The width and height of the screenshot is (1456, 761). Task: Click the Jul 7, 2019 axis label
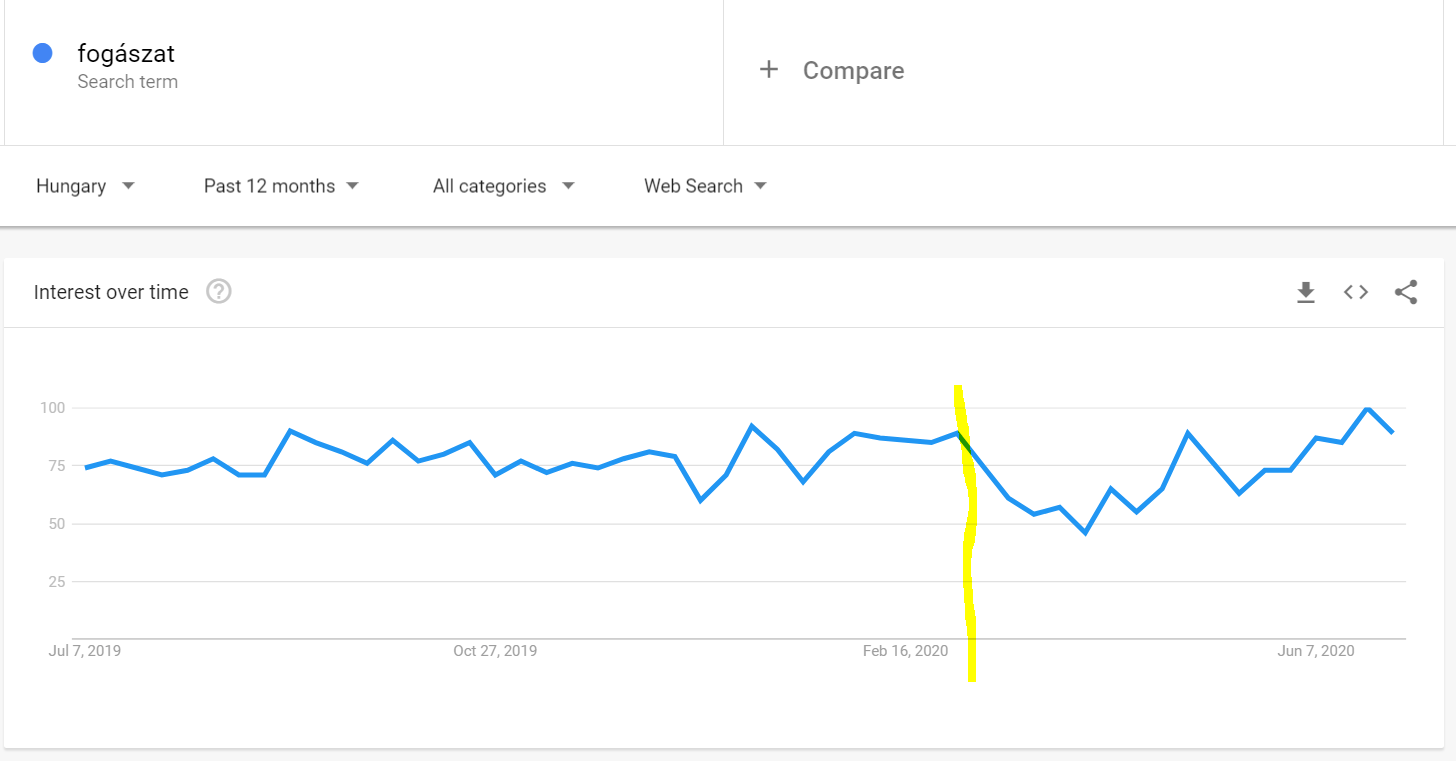click(x=85, y=651)
